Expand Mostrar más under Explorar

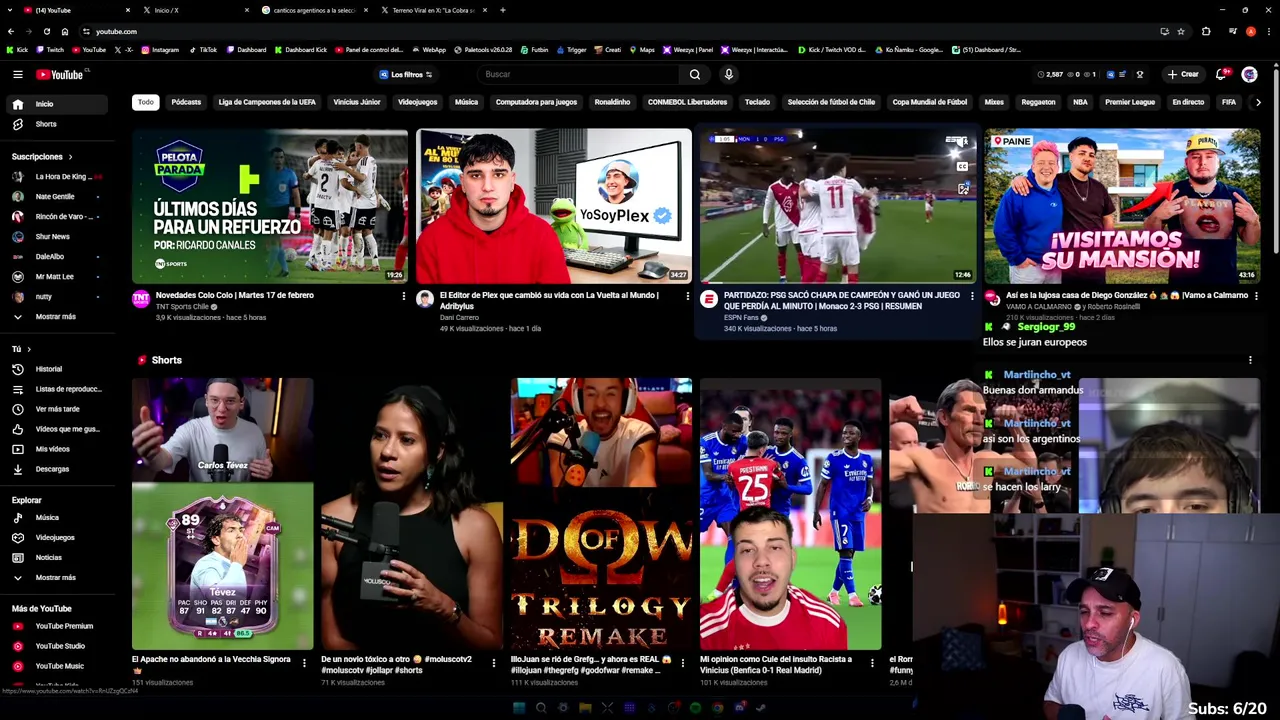(x=58, y=578)
